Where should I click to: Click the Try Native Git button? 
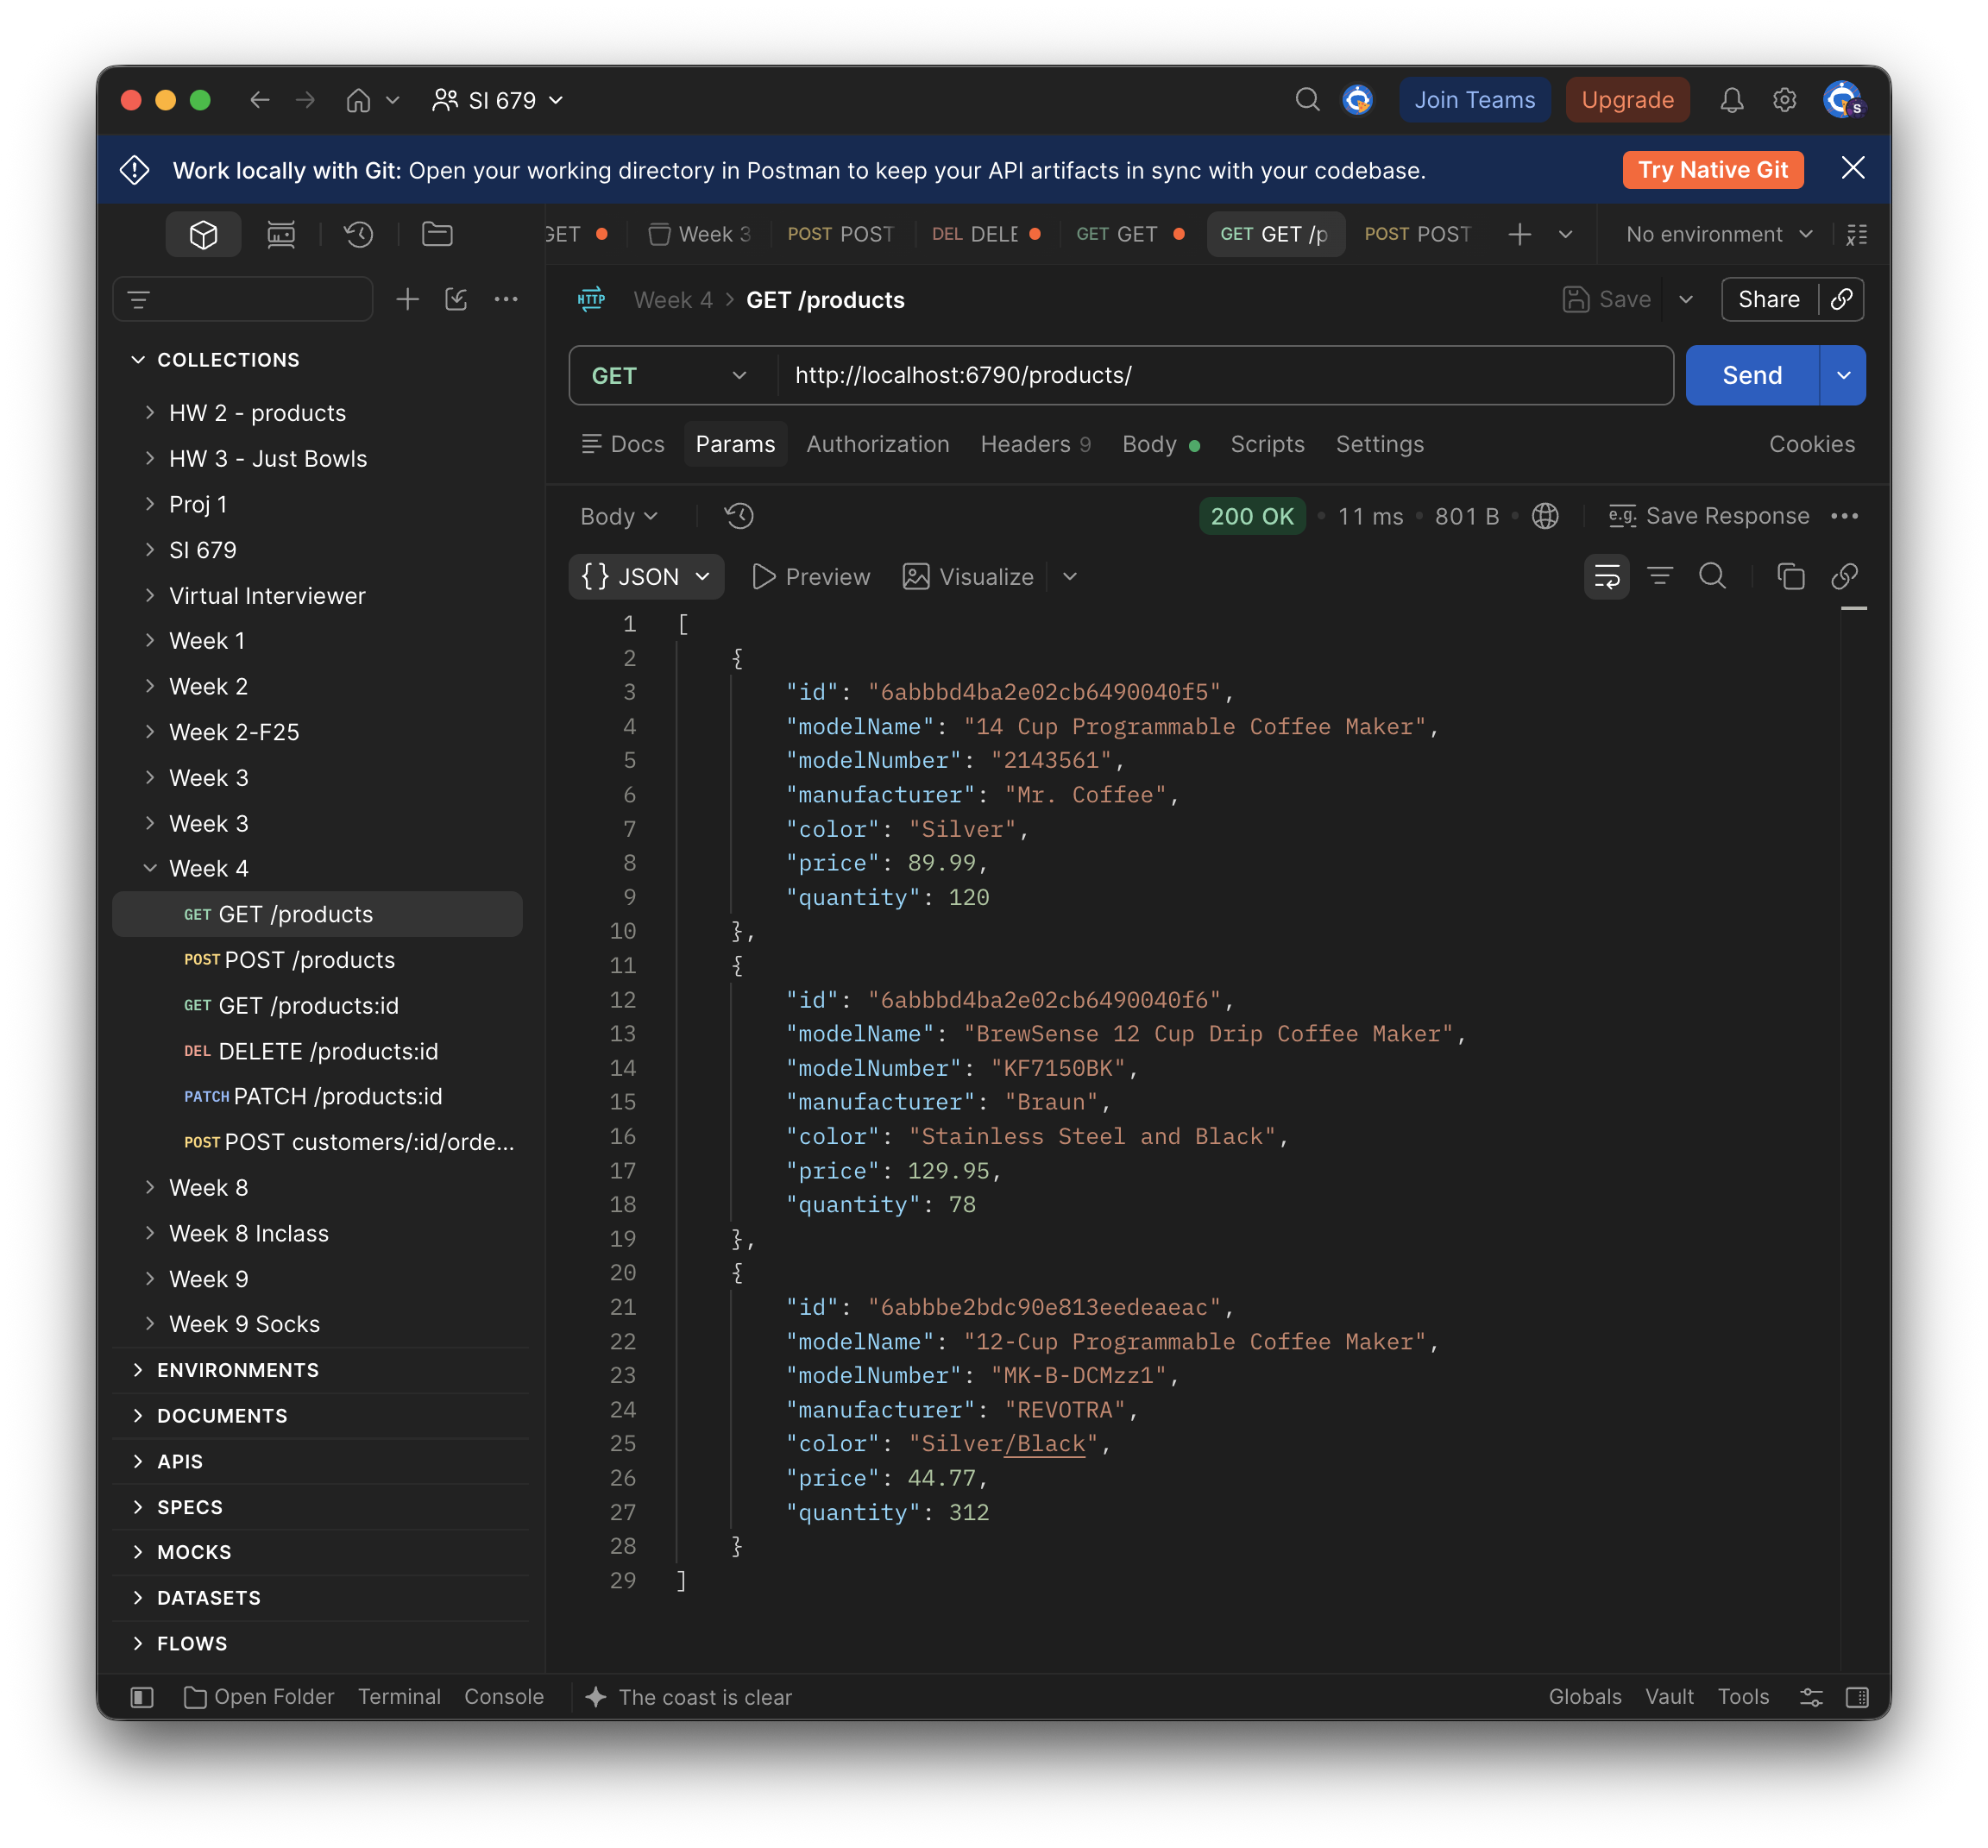coord(1712,170)
